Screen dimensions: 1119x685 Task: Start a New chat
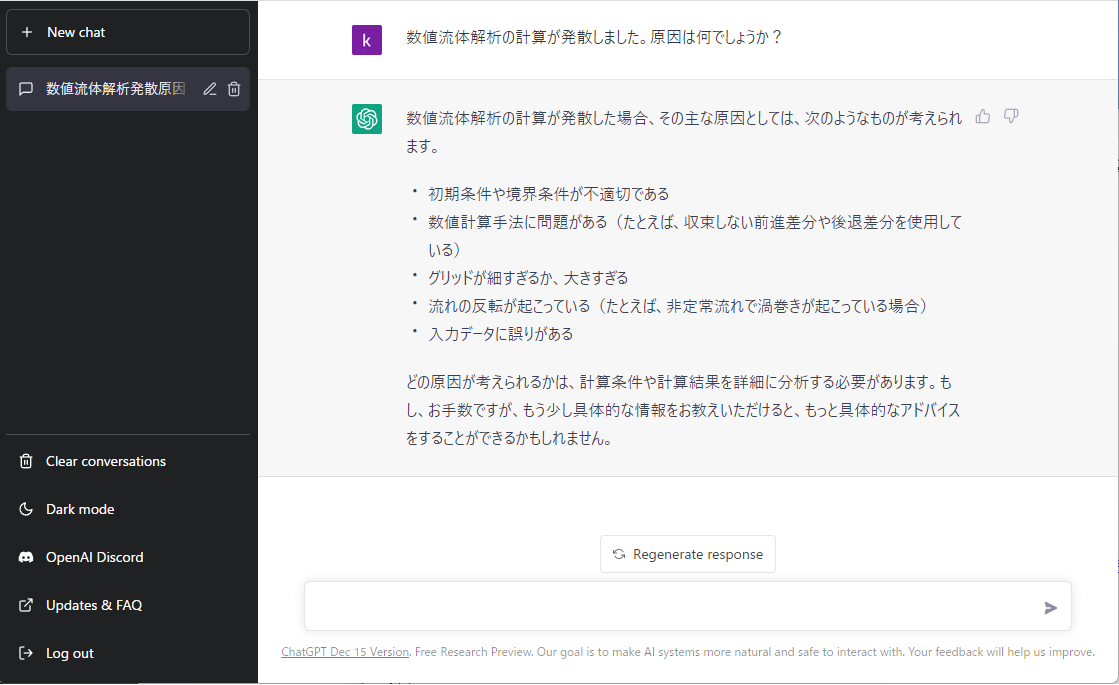[128, 32]
